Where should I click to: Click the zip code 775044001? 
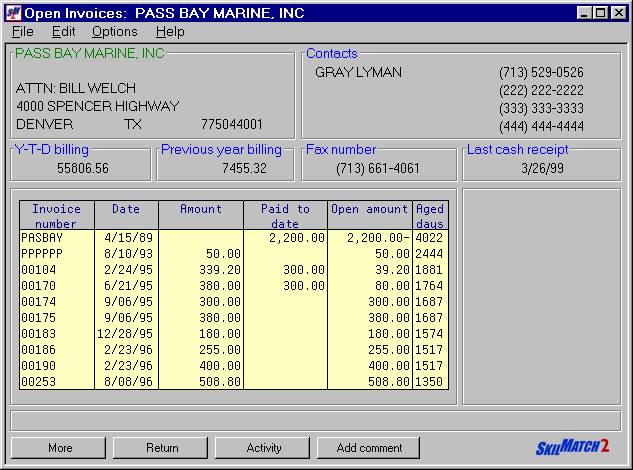coord(232,124)
